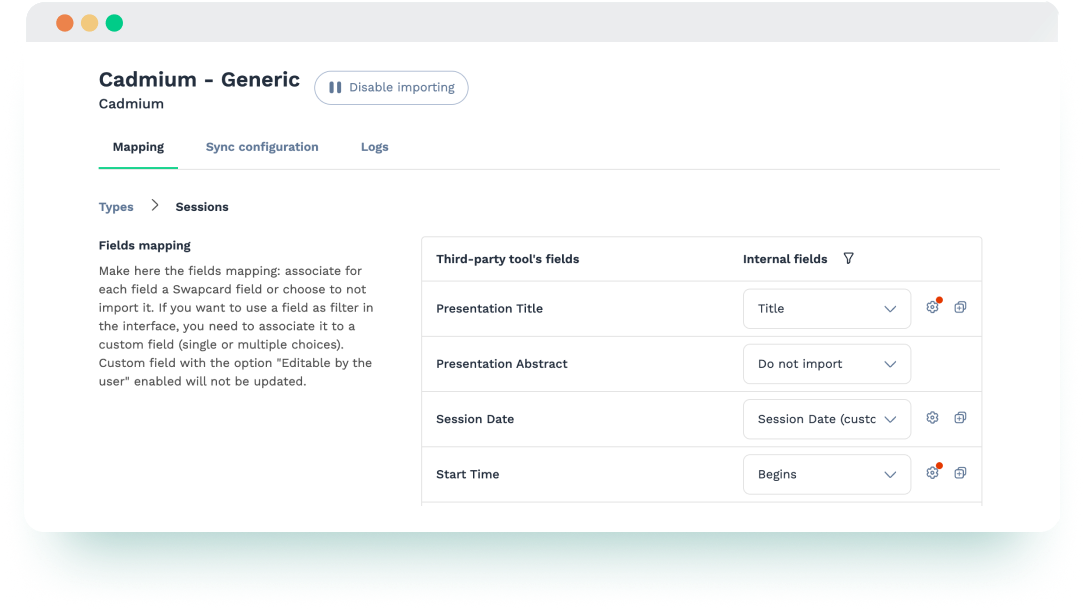Click the breadcrumb chevron after Types
The width and height of the screenshot is (1085, 611).
point(155,205)
